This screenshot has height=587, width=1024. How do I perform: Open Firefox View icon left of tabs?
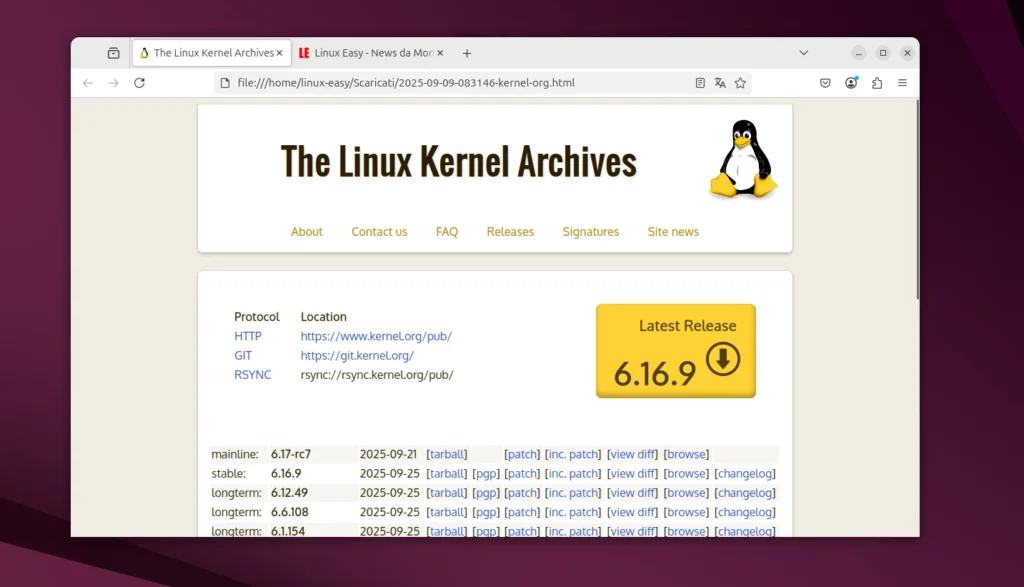coord(113,53)
